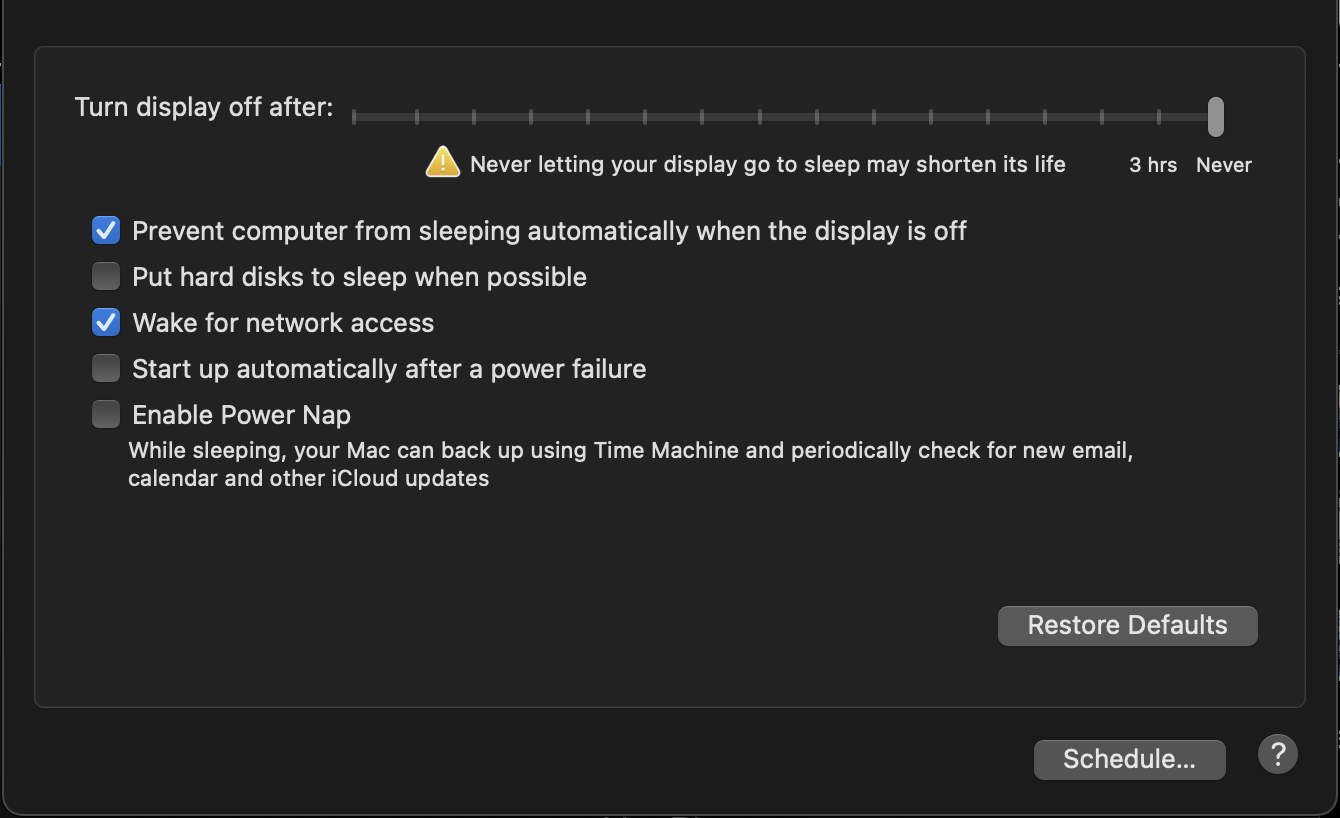
Task: Click the display sleep warning message text
Action: point(767,165)
